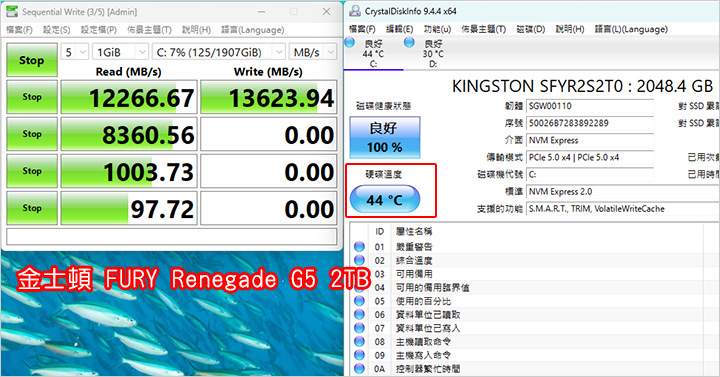The height and width of the screenshot is (377, 720).
Task: Click the blue status orb for drive C:
Action: point(350,43)
